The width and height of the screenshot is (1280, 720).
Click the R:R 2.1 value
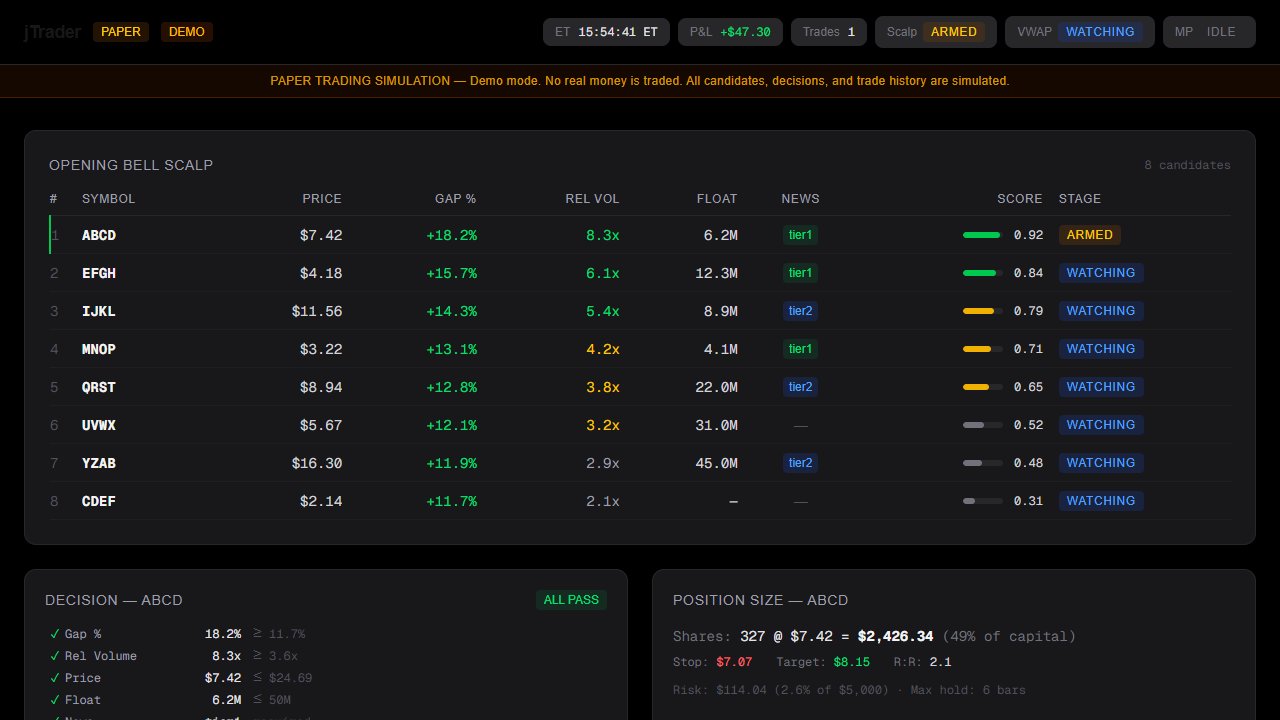coord(940,662)
